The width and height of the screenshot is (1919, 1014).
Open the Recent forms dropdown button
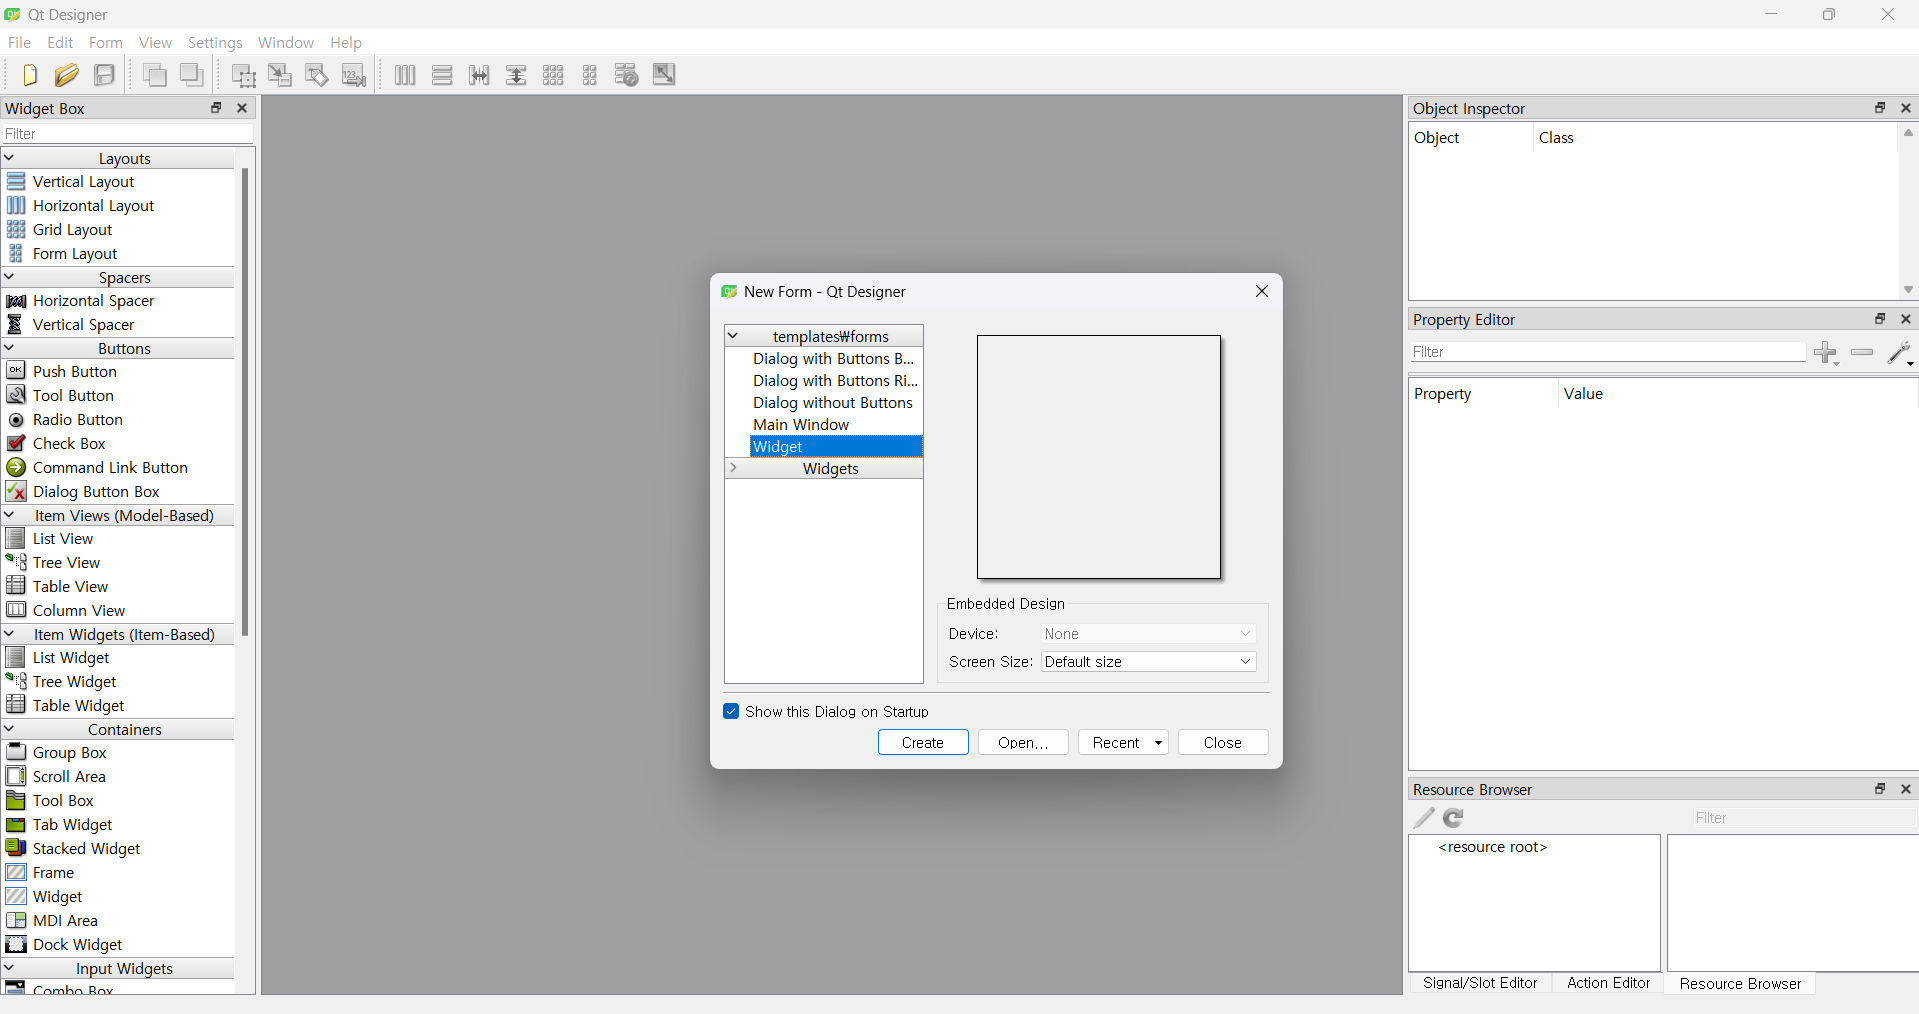[1123, 743]
